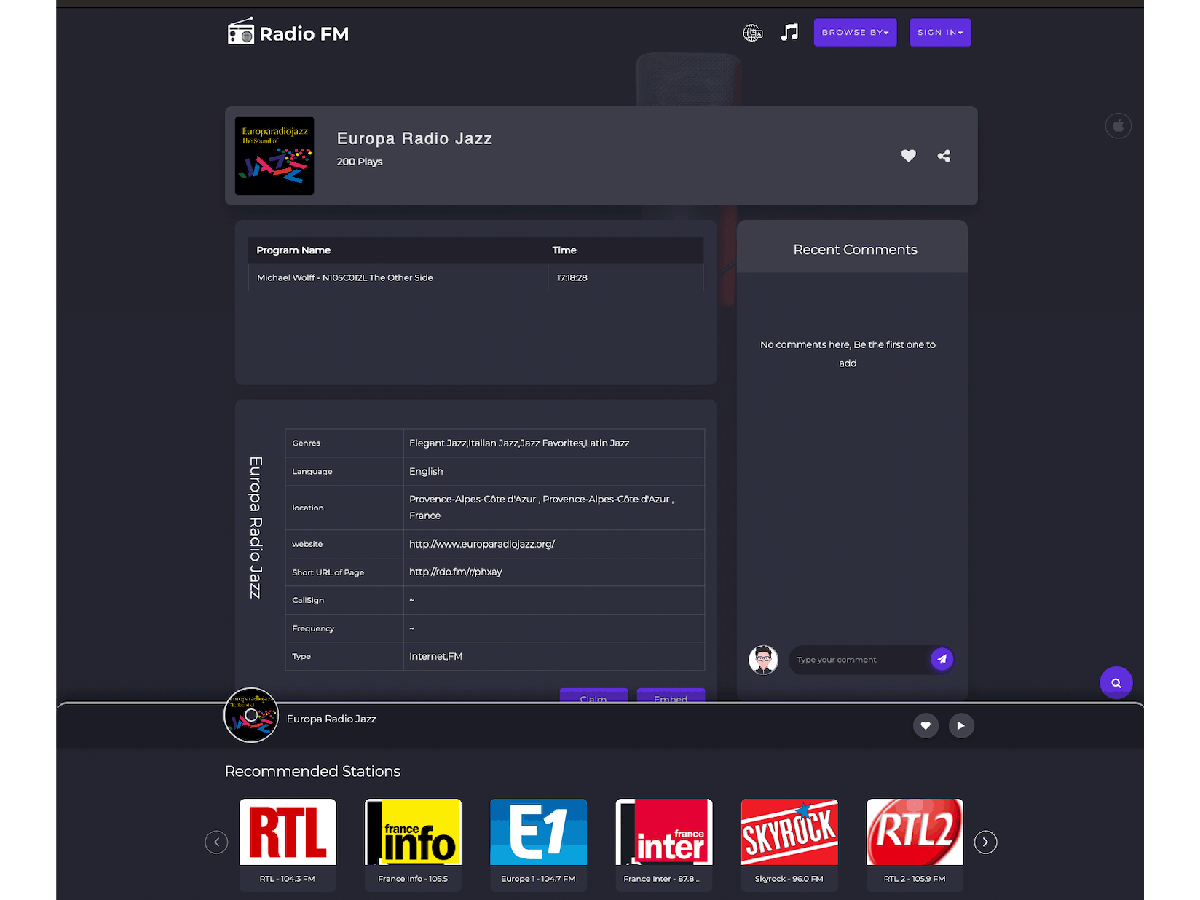
Task: Open the France Info station
Action: pos(413,844)
